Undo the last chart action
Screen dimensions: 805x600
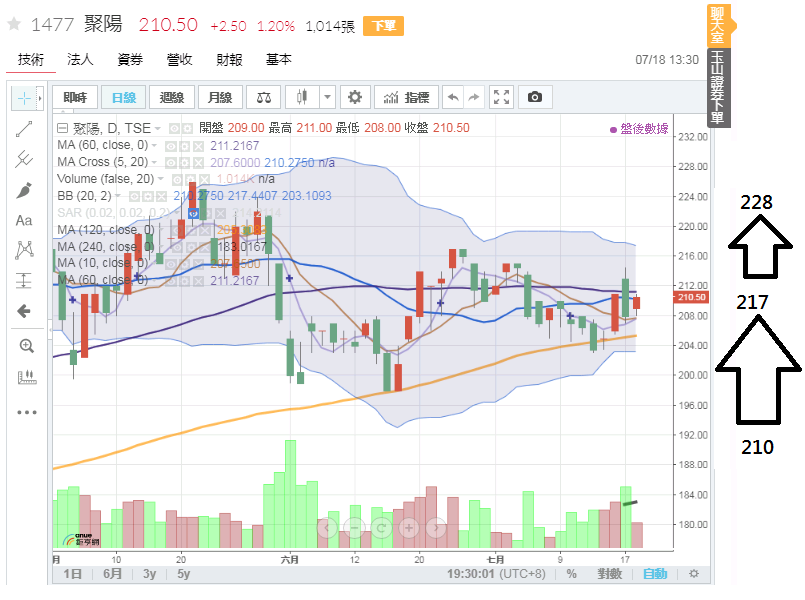point(453,97)
